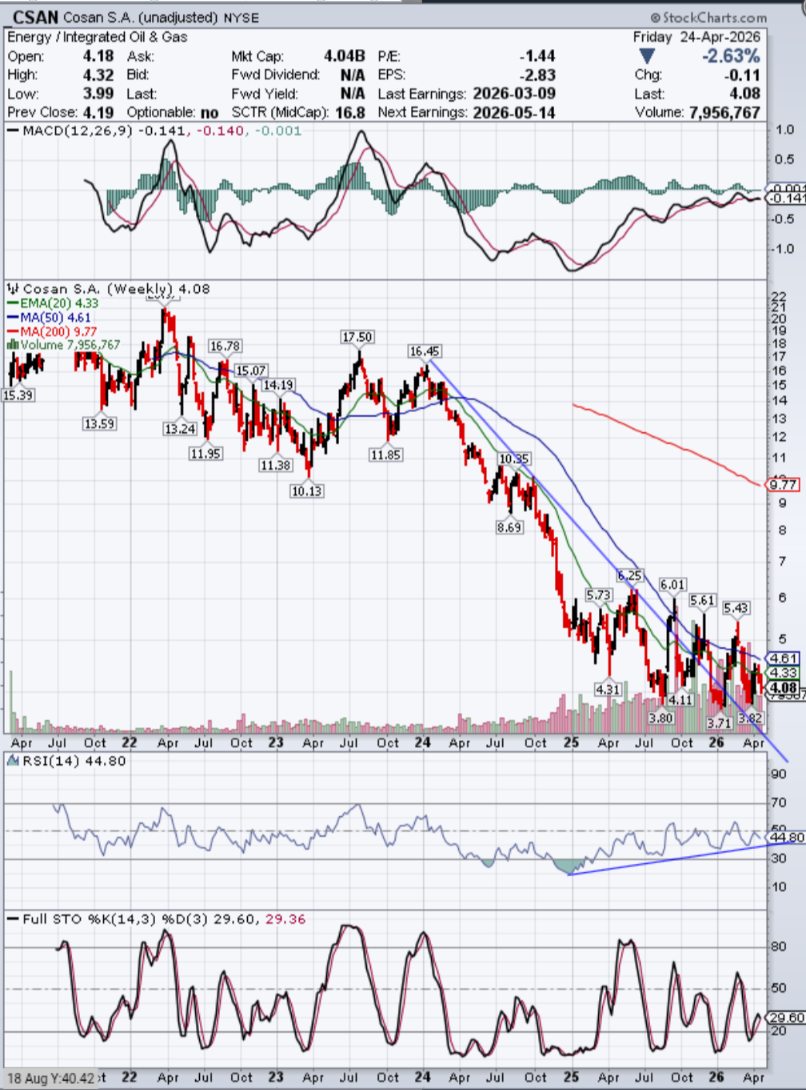
Task: Click the MA(200) 9.77 legend entry
Action: [x=58, y=332]
